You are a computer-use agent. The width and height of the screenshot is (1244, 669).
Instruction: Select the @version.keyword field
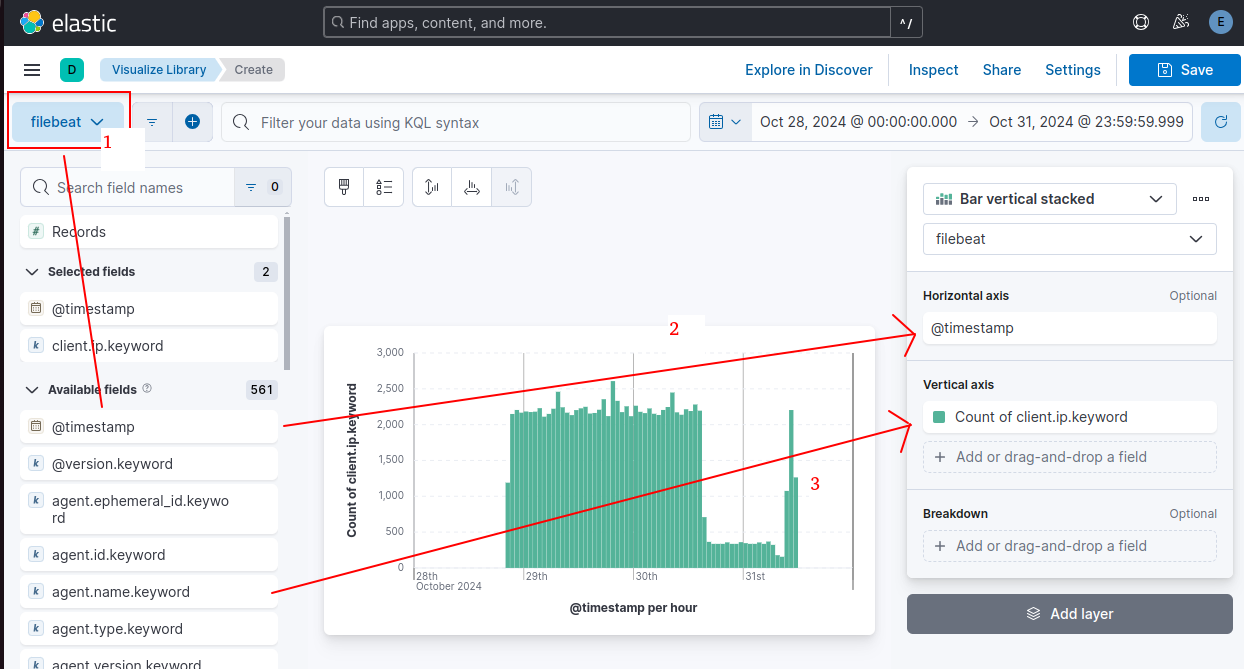(149, 464)
